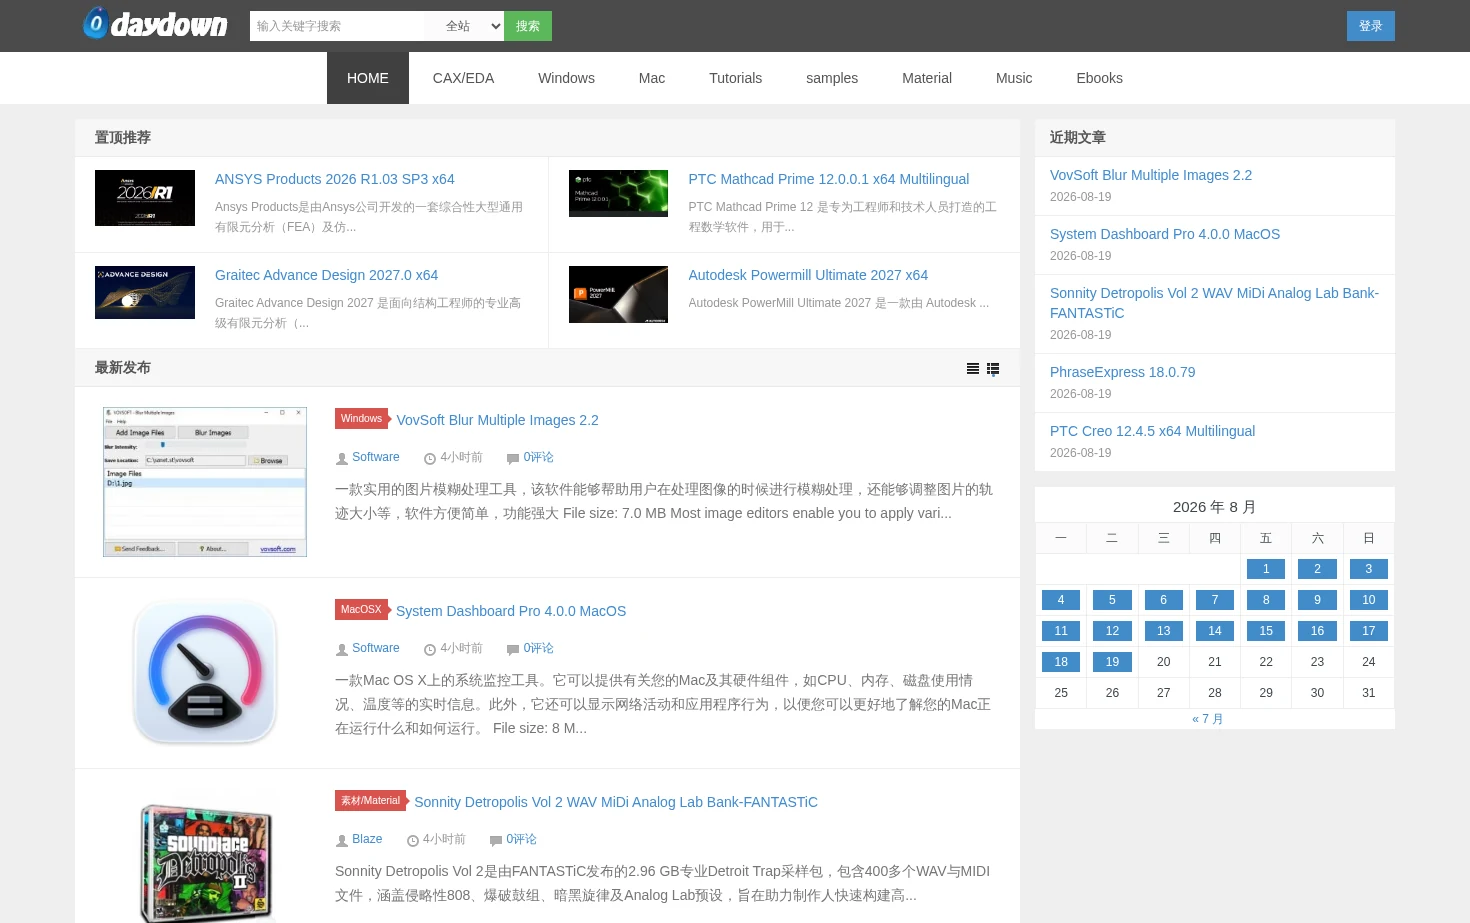Click the System Dashboard gauge thumbnail
This screenshot has width=1470, height=923.
click(x=205, y=672)
